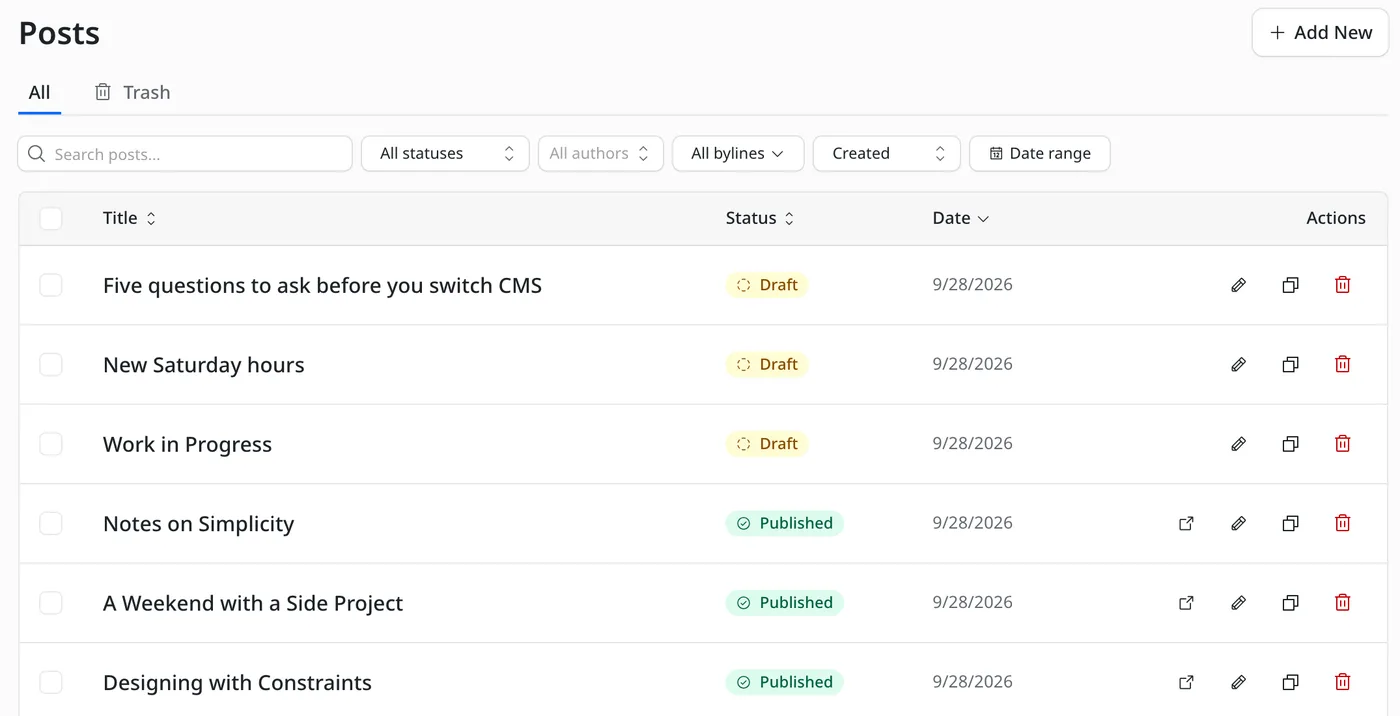Screen dimensions: 1400x716
Task: Click the date of 'Designing with Constraints'
Action: point(972,682)
